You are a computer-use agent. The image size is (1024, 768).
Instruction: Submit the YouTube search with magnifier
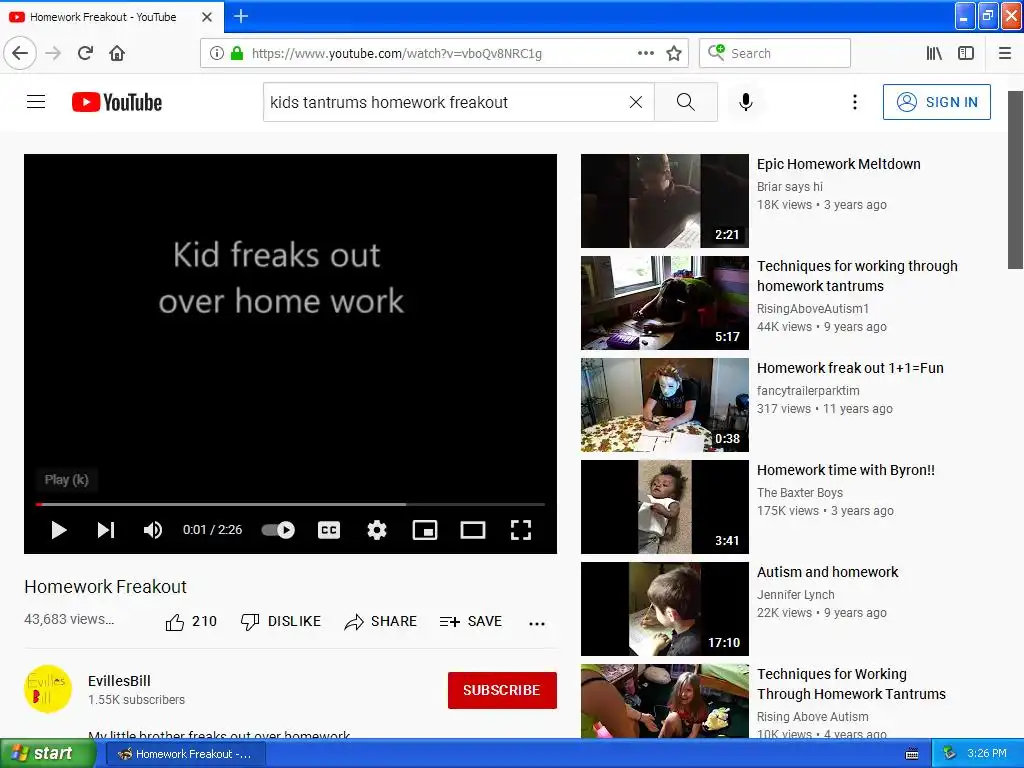coord(686,102)
